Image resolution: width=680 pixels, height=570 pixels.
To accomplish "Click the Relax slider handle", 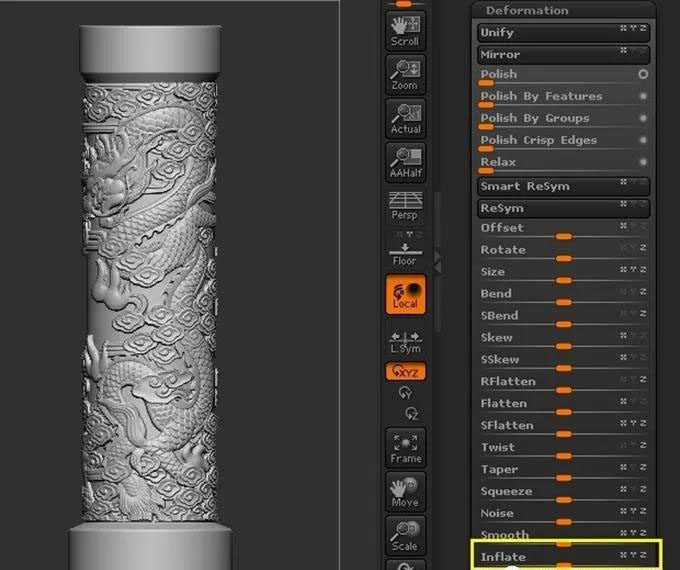I will click(x=486, y=170).
